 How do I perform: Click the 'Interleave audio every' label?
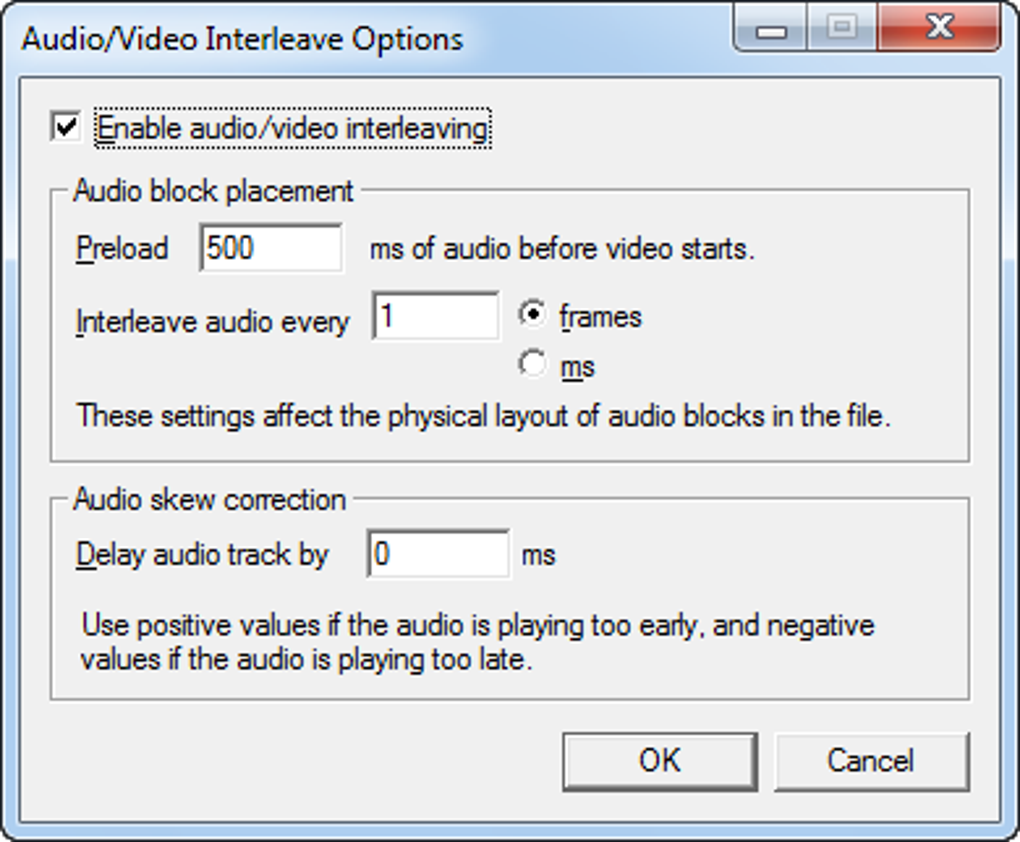tap(213, 322)
